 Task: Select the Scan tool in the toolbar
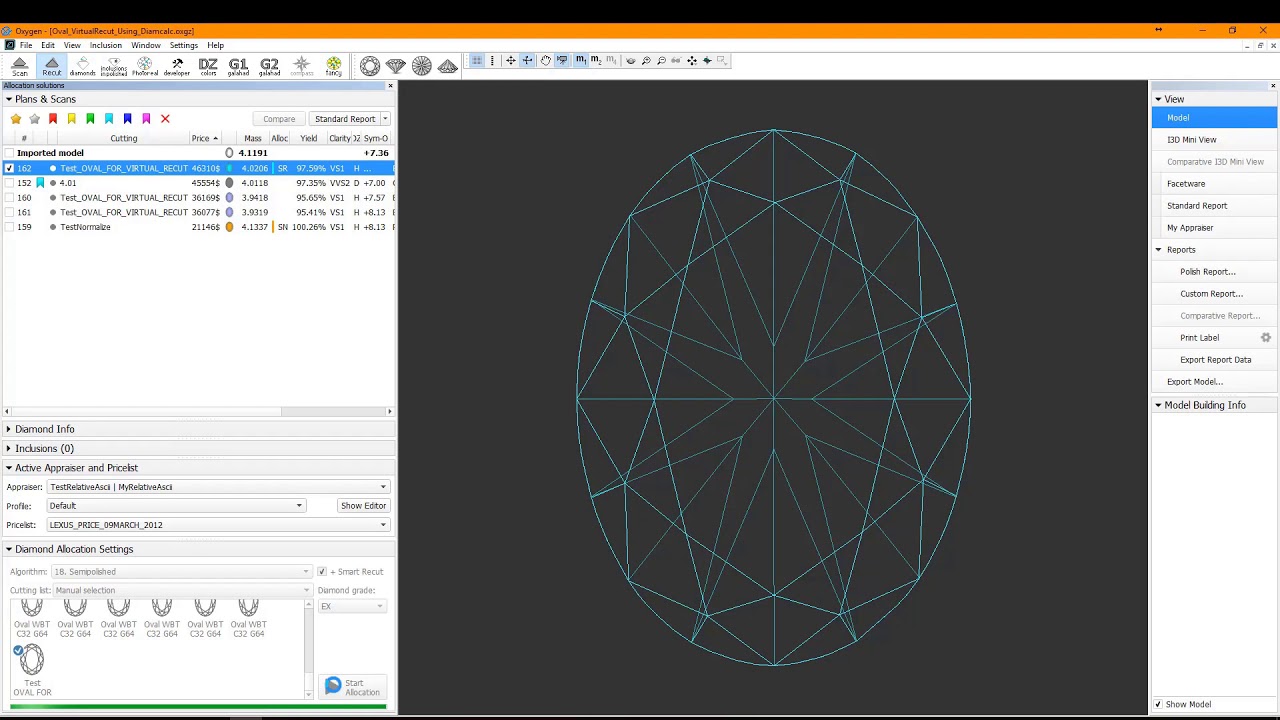(20, 66)
